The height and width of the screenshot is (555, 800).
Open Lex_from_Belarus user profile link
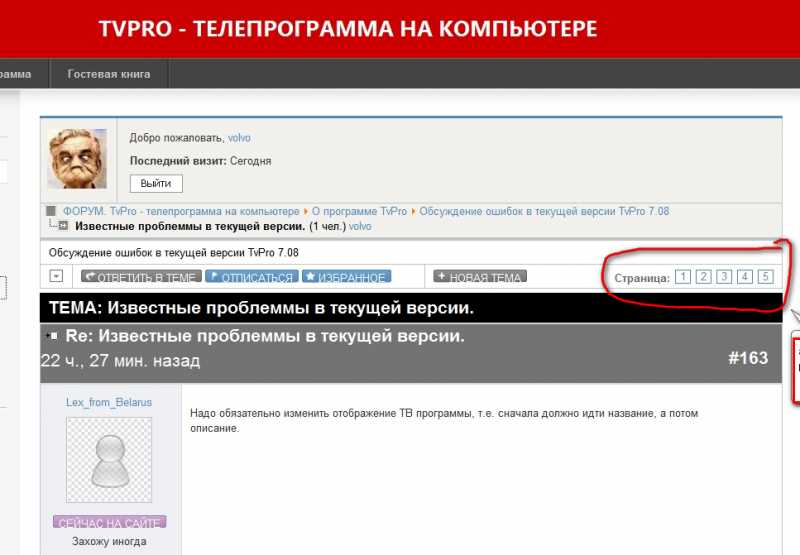click(x=109, y=402)
